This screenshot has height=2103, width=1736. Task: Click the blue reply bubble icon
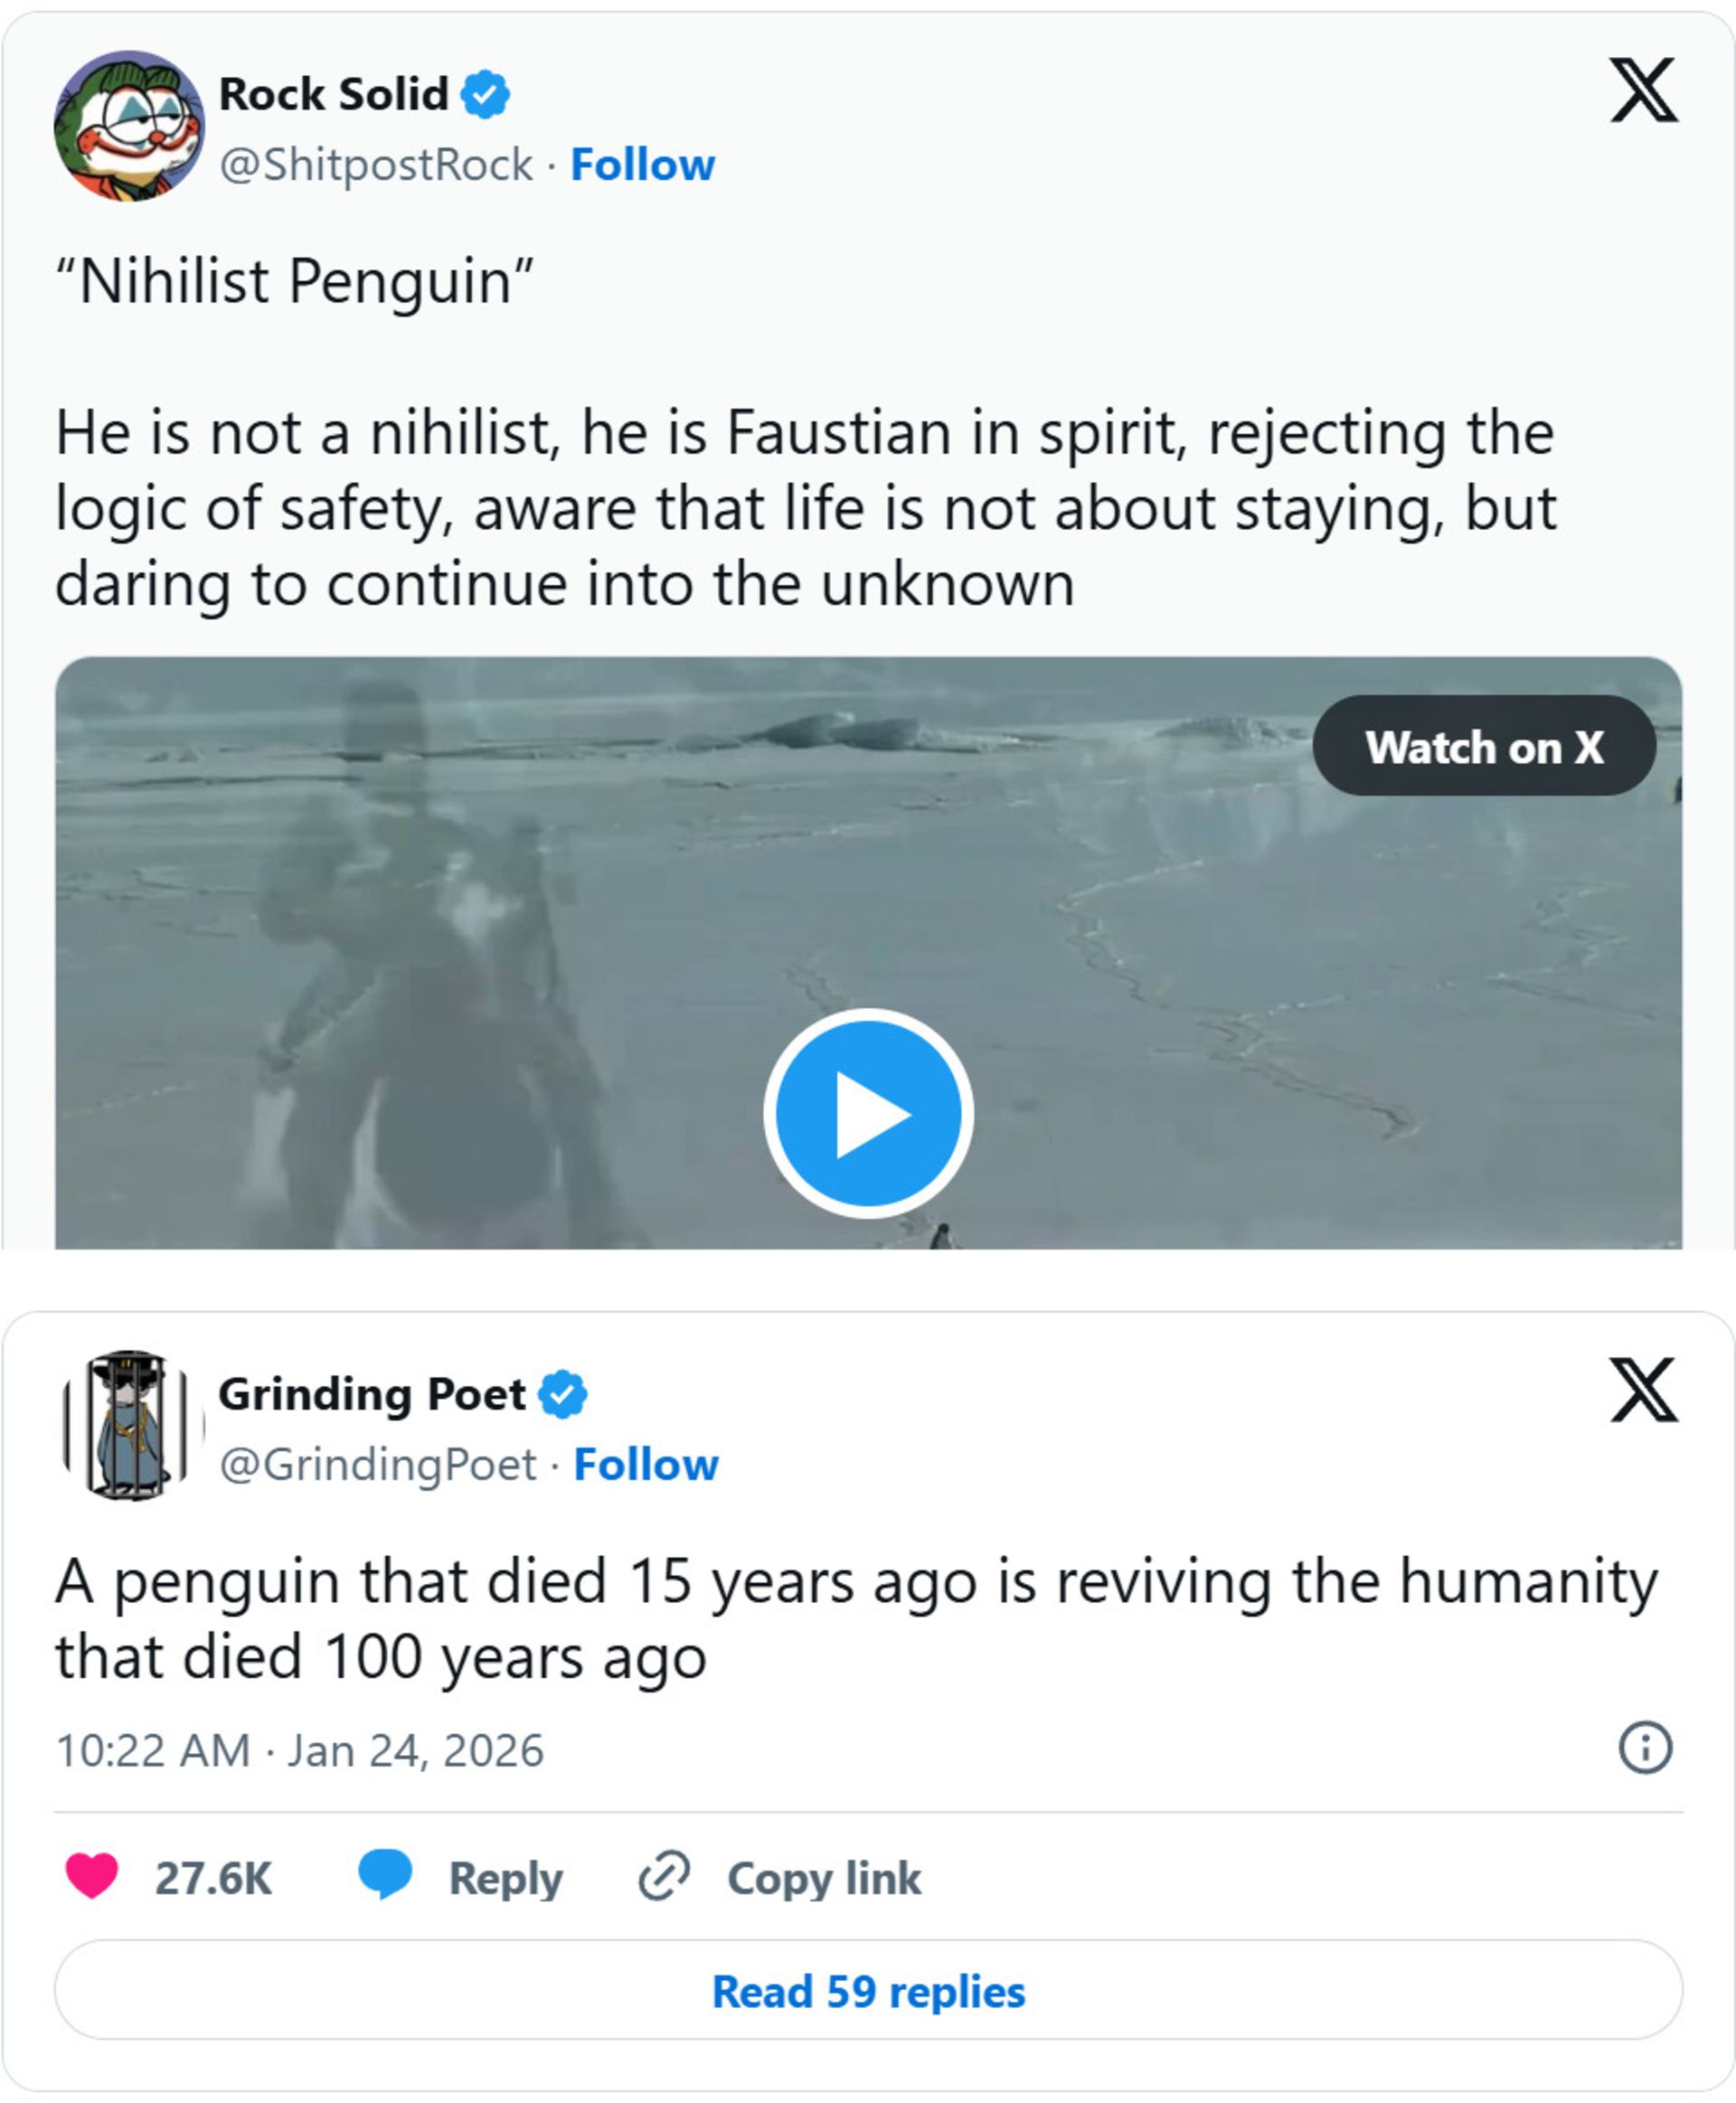[x=385, y=1874]
